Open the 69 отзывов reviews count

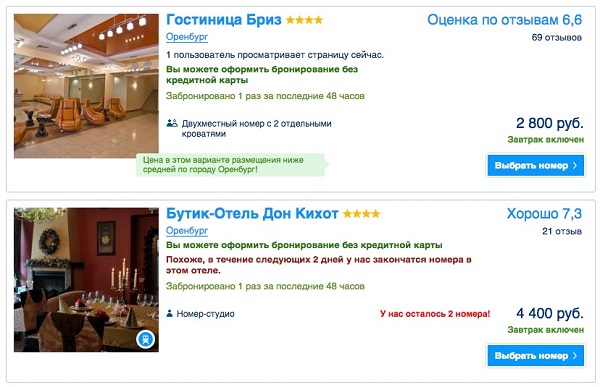click(557, 38)
